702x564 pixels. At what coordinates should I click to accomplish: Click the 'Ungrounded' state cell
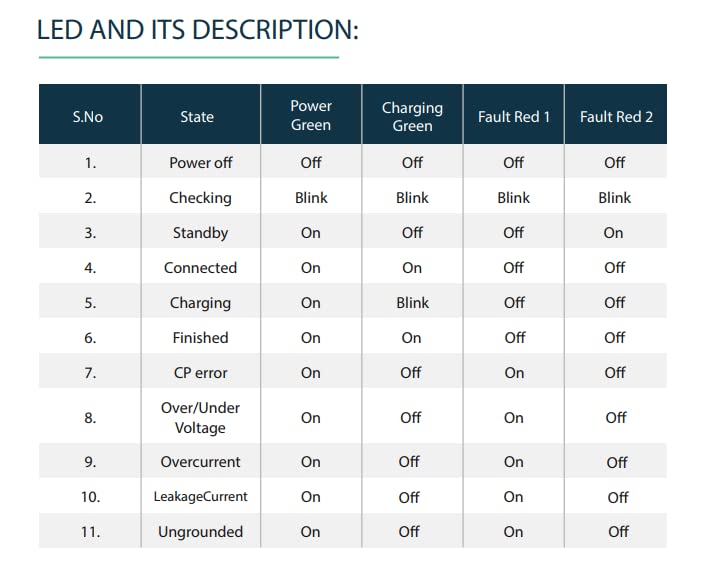(200, 532)
